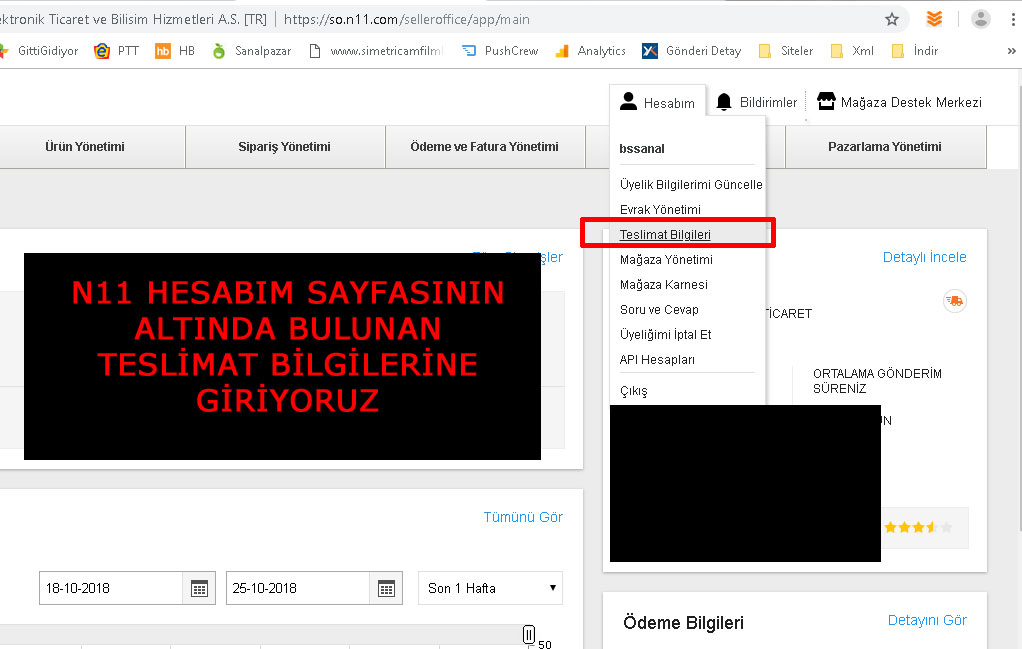Click the Chrome profile avatar icon
The width and height of the screenshot is (1022, 649).
click(x=981, y=19)
